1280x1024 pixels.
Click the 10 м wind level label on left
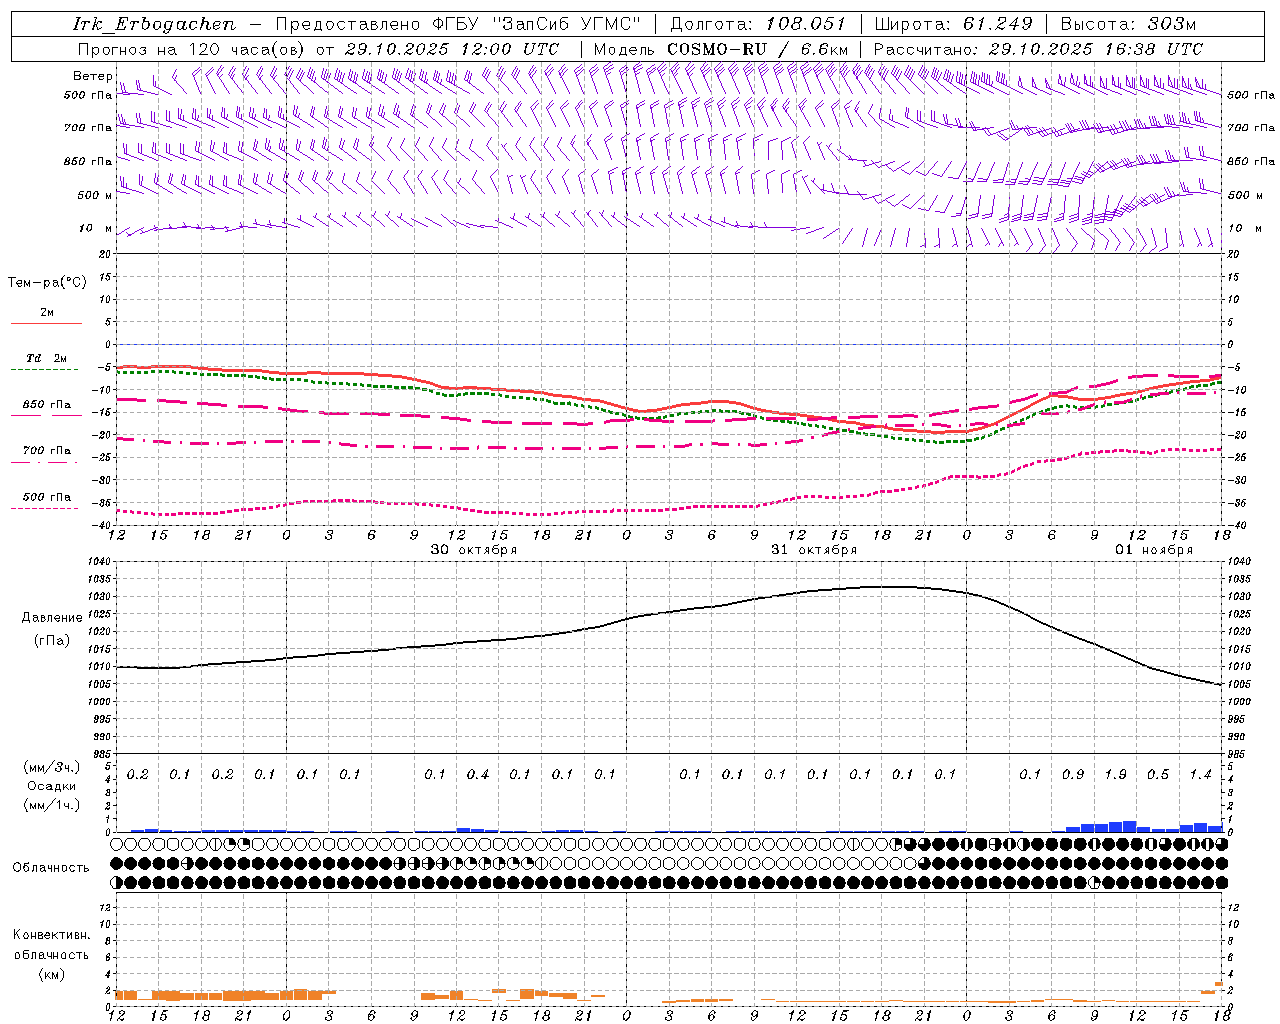coord(96,228)
